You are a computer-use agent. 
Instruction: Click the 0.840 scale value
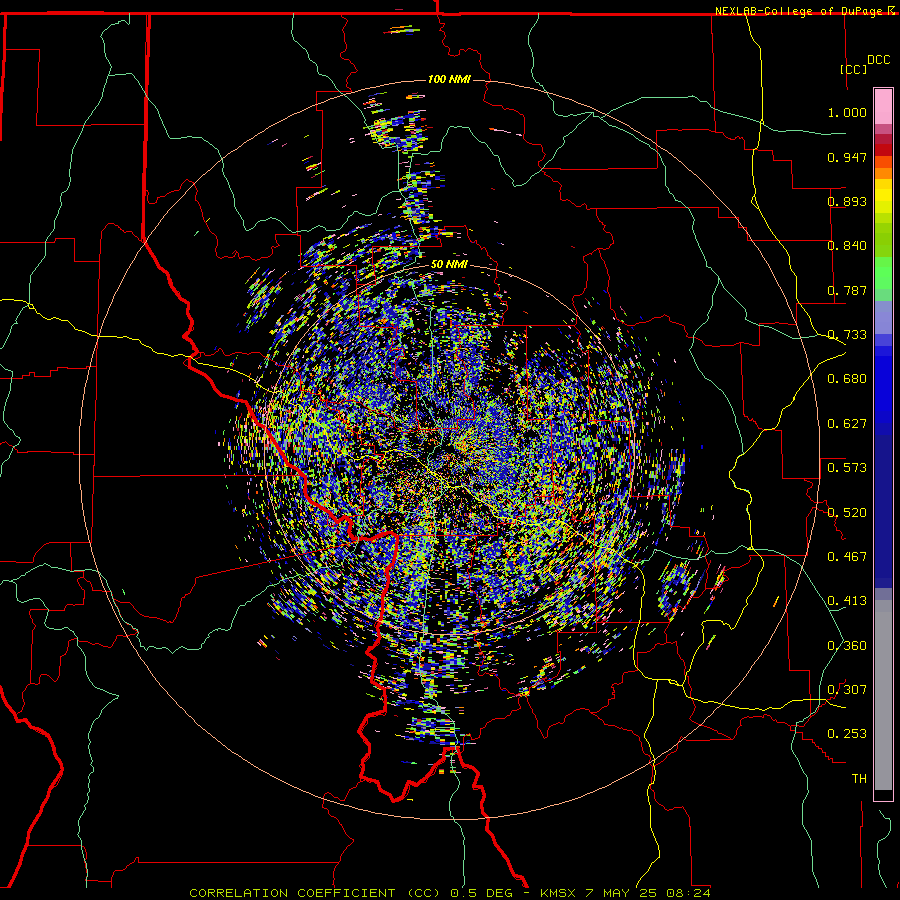click(x=847, y=246)
